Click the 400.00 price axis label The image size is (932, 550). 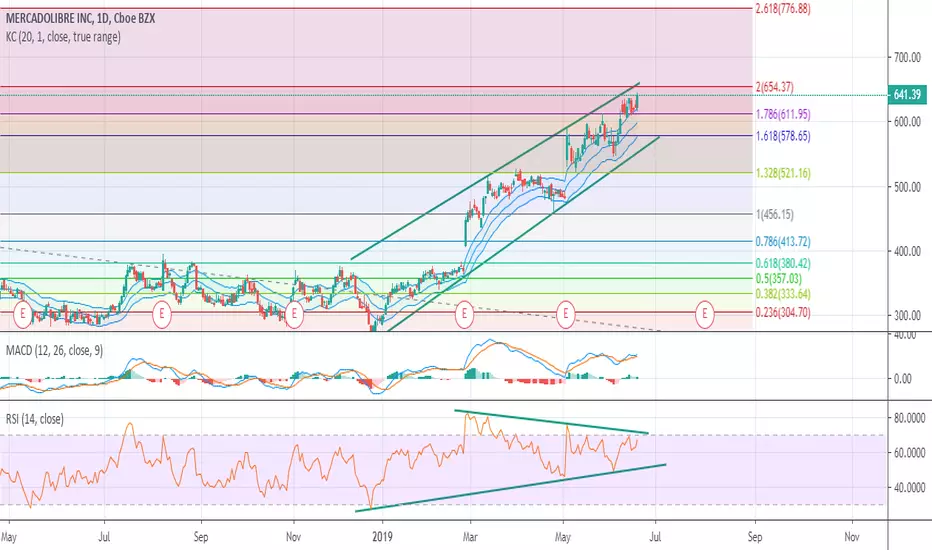907,252
